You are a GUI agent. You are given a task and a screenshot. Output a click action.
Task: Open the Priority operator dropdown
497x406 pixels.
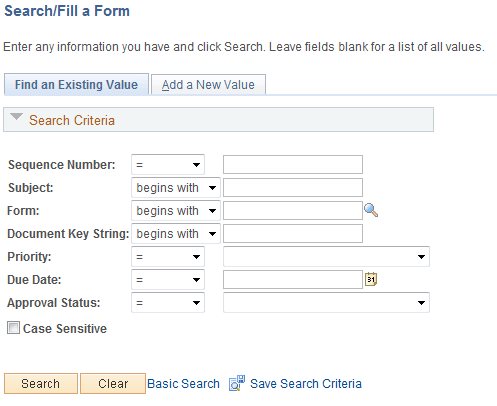click(168, 257)
